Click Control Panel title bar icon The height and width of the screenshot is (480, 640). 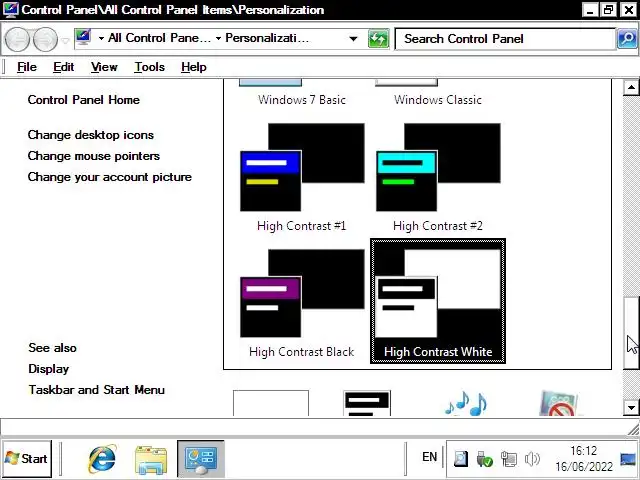point(10,9)
